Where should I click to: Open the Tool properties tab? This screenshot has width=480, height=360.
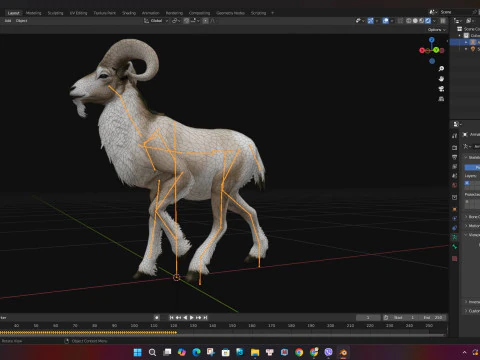(x=455, y=136)
